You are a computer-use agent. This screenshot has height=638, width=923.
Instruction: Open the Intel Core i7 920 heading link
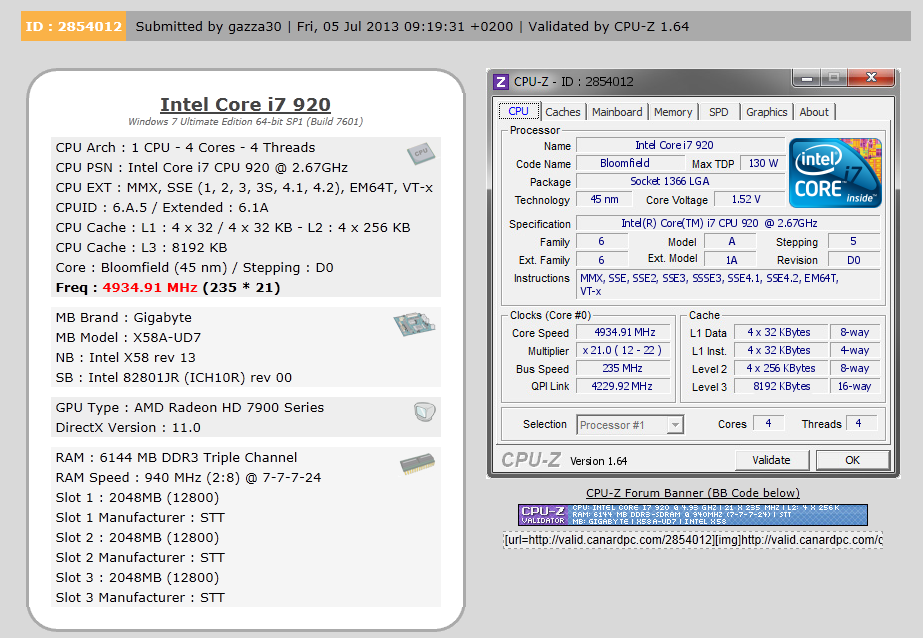pyautogui.click(x=245, y=105)
